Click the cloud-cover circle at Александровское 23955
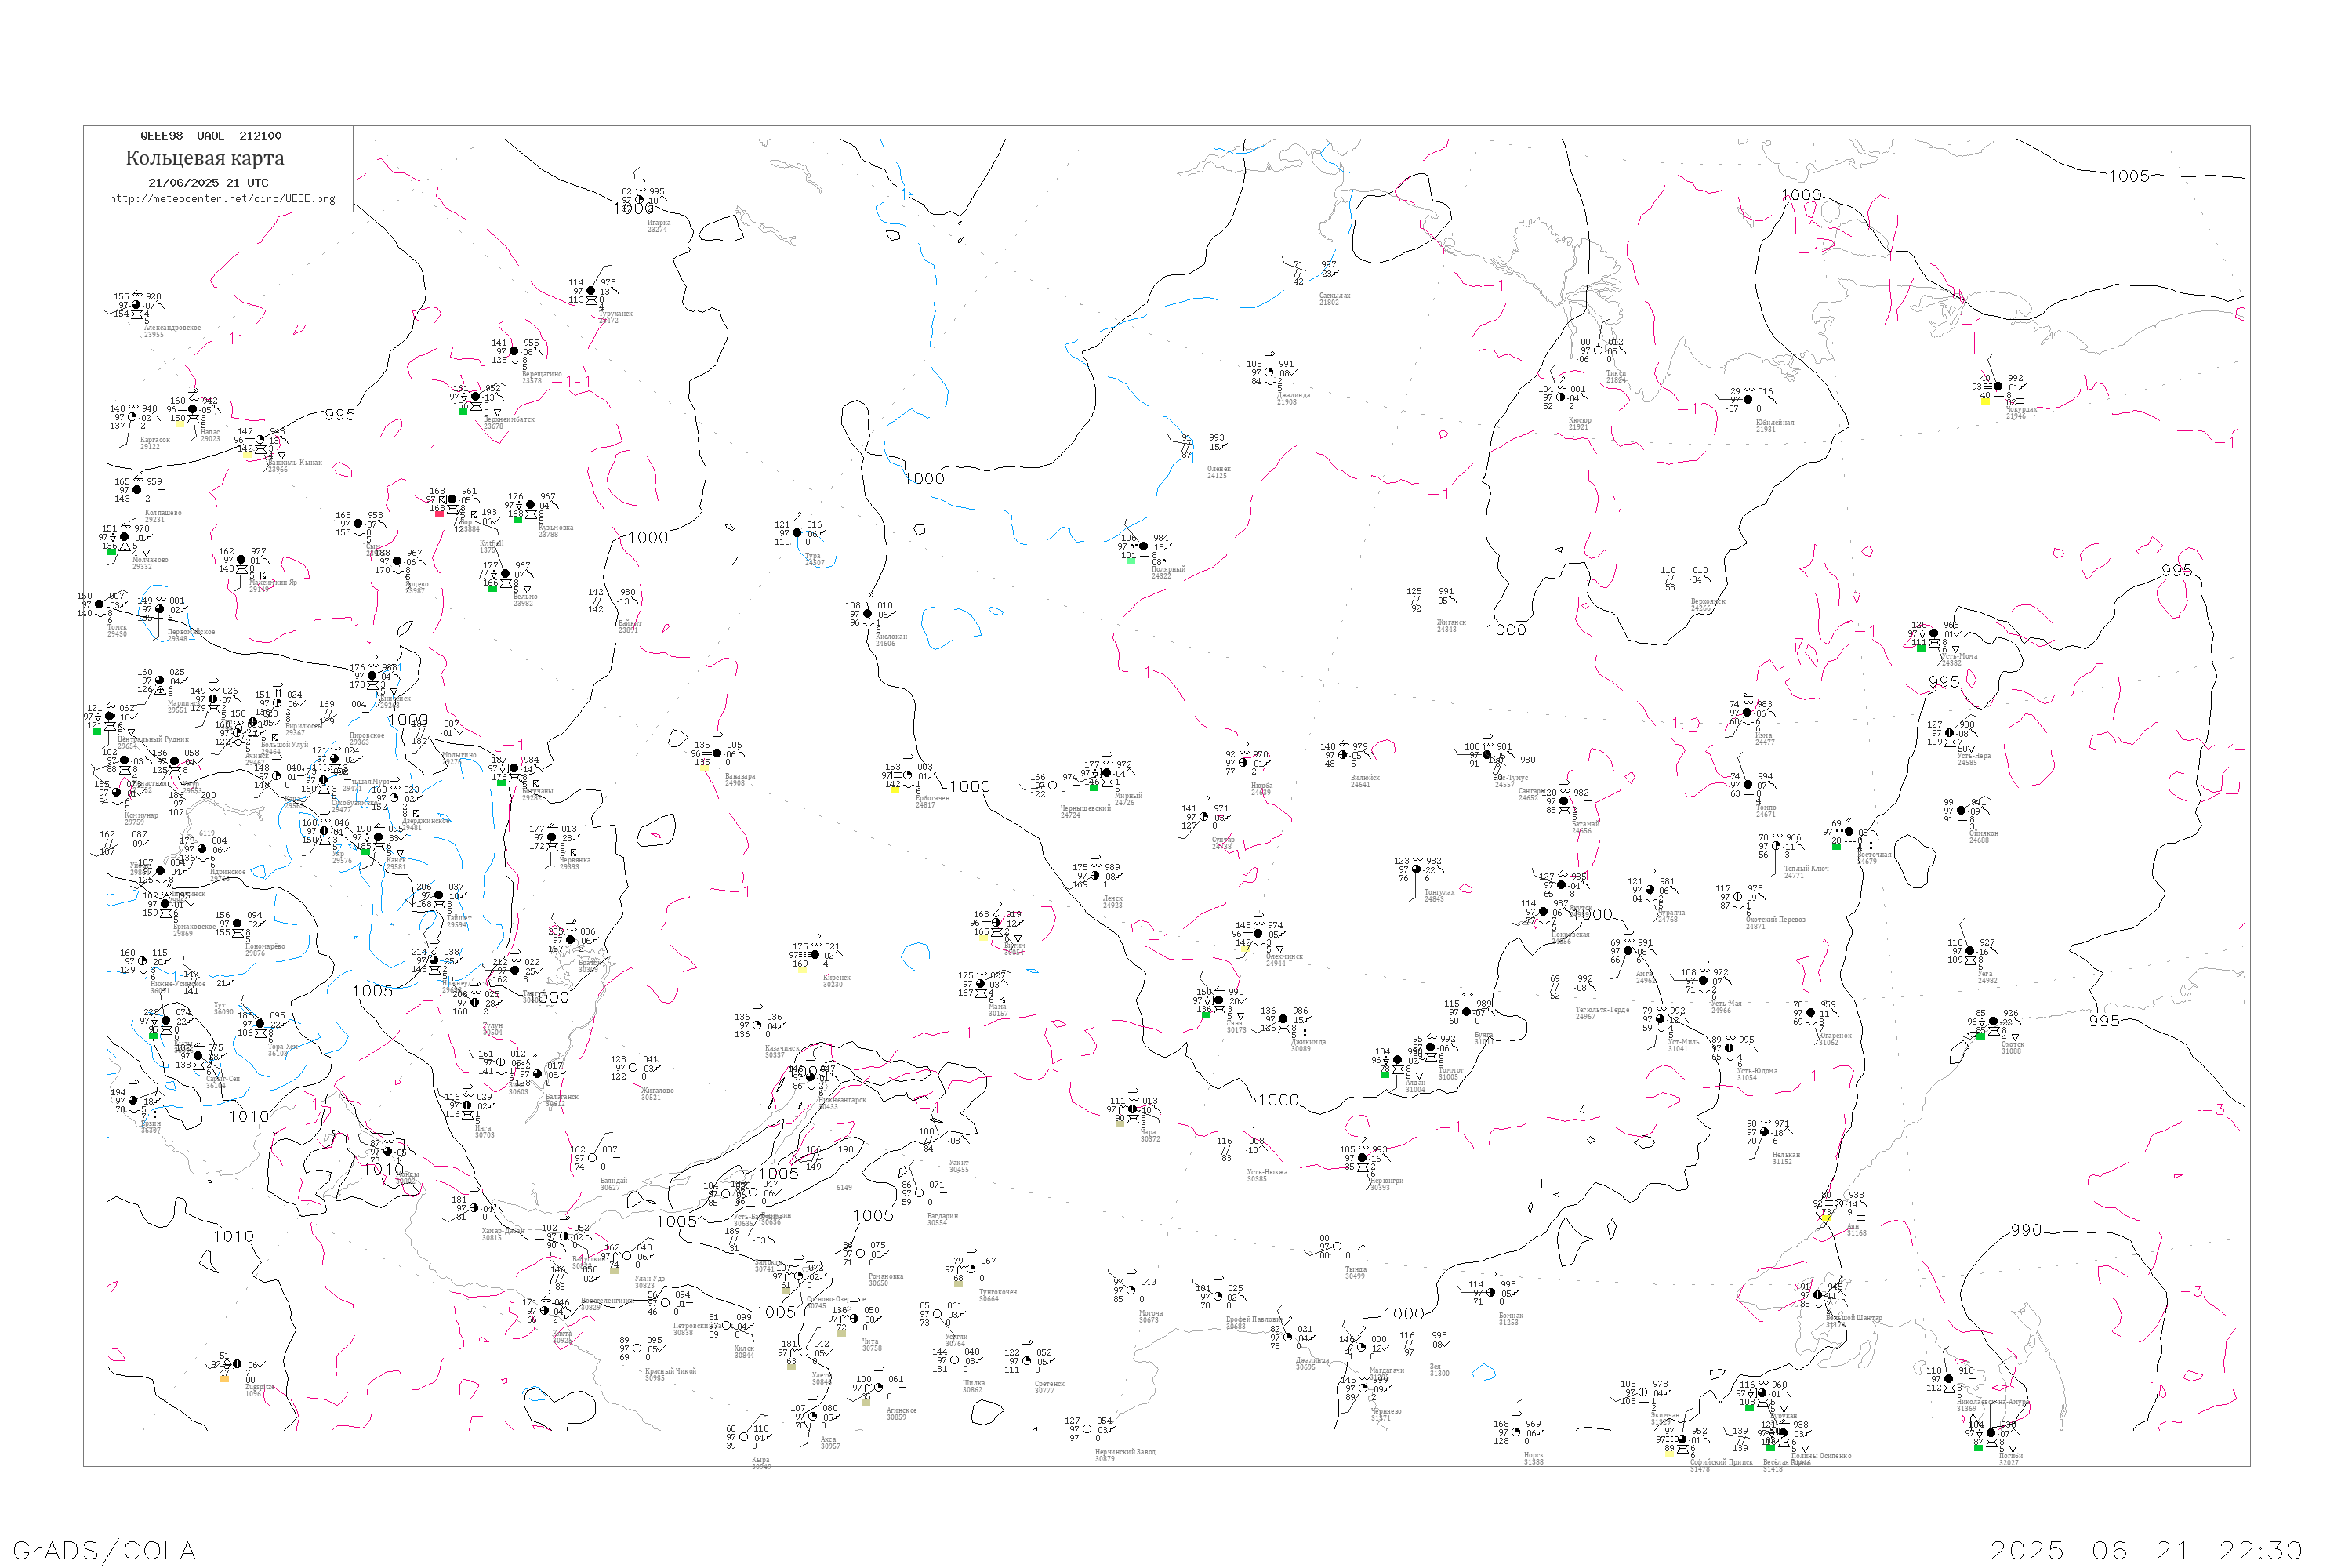This screenshot has height=1568, width=2352. click(x=136, y=305)
